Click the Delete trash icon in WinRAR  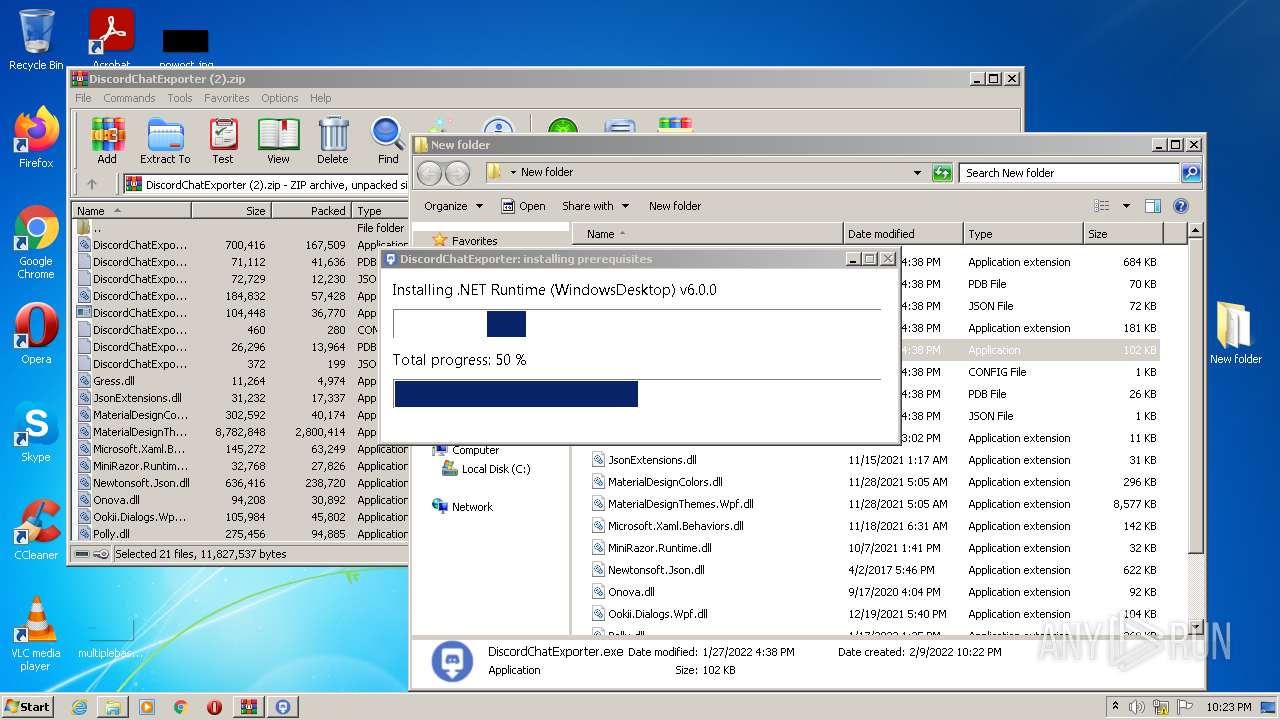[333, 140]
